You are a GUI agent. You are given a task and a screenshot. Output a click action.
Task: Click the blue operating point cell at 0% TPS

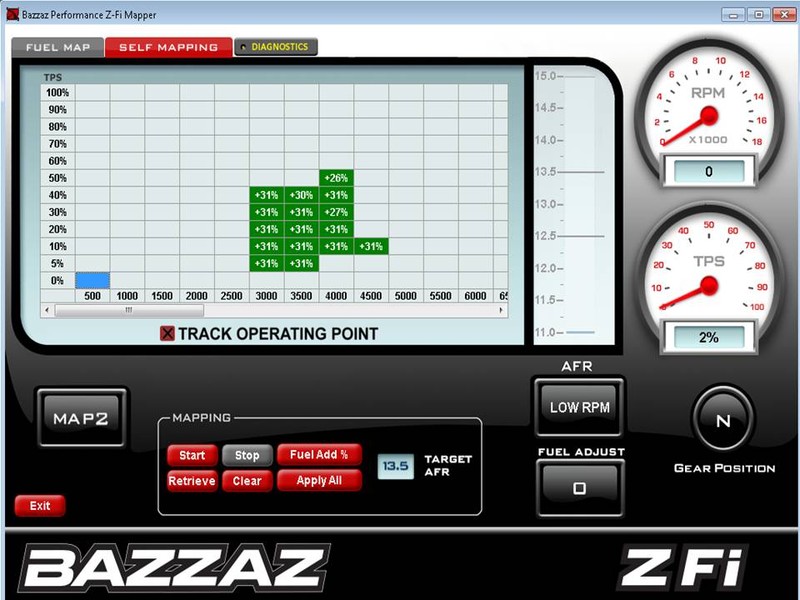point(92,281)
